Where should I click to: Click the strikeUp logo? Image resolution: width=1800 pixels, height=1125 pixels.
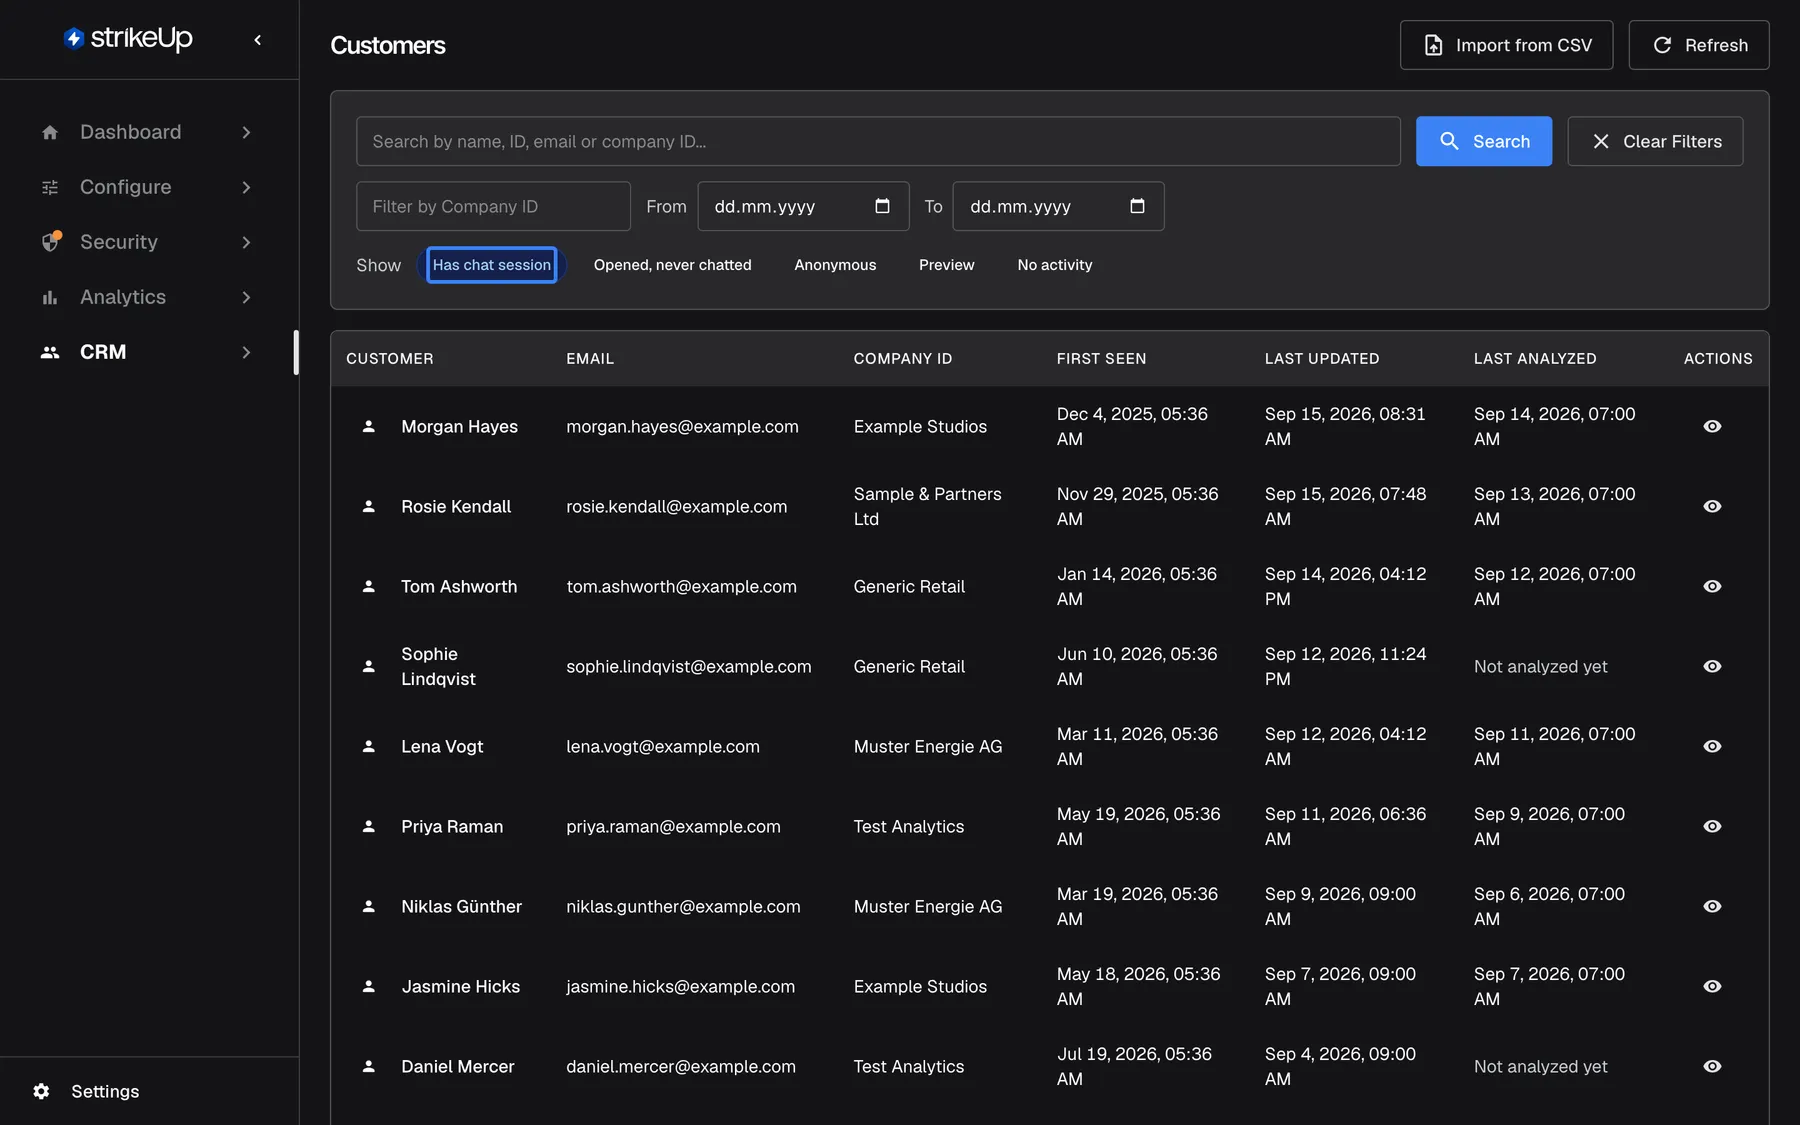coord(128,38)
